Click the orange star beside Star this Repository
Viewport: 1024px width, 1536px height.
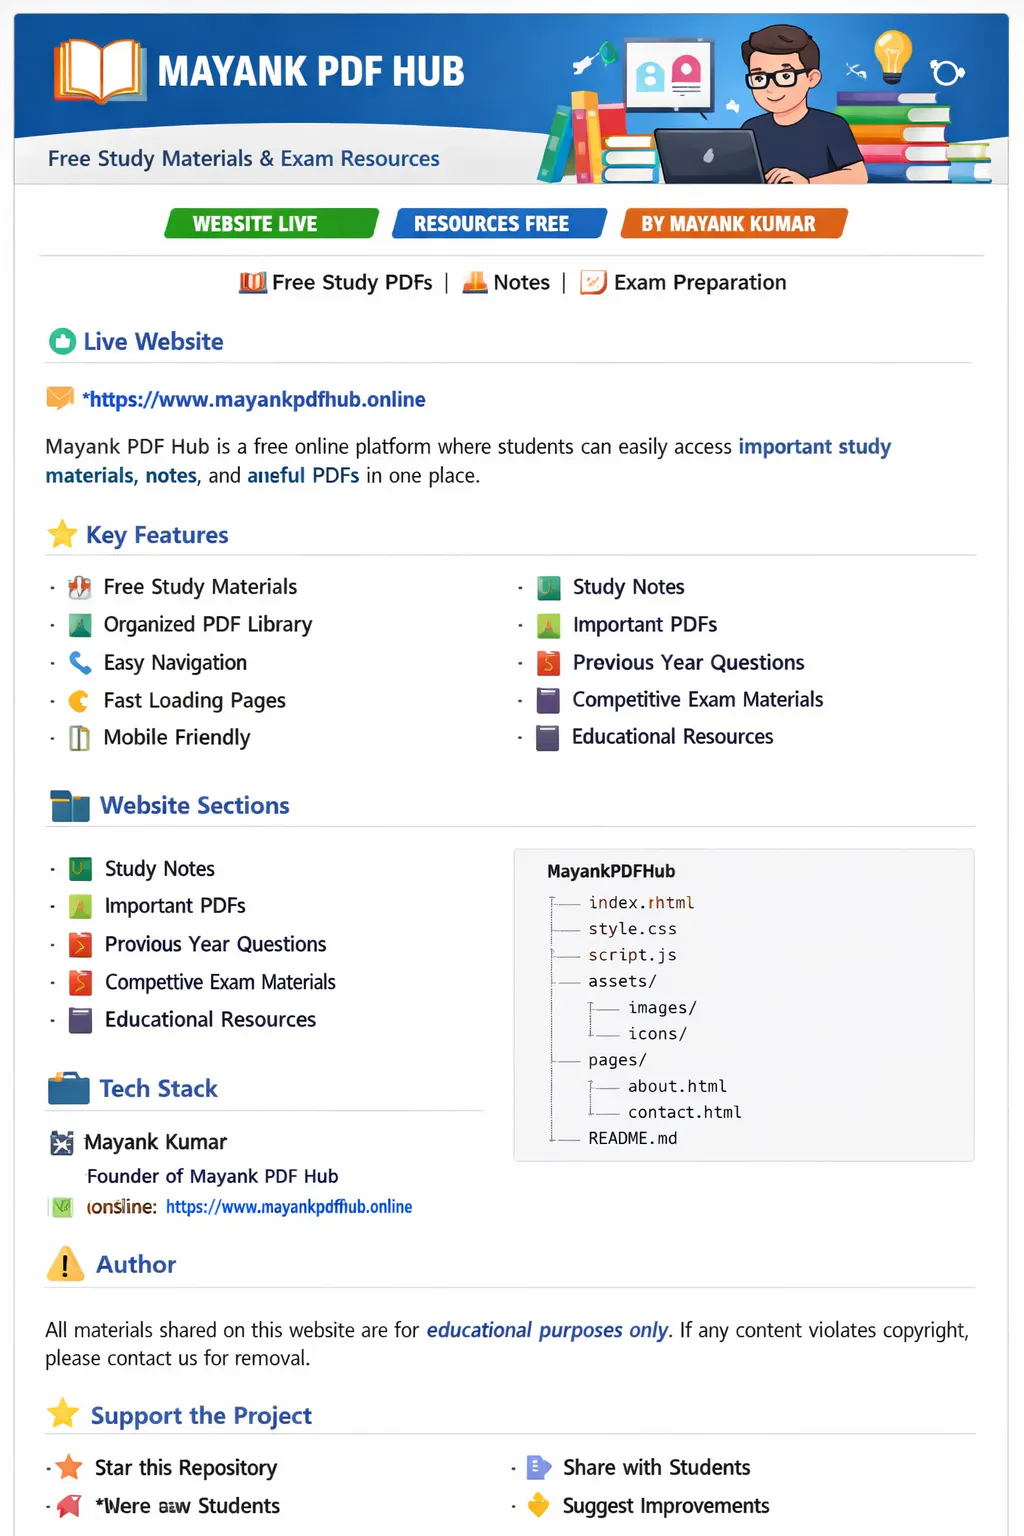tap(69, 1467)
